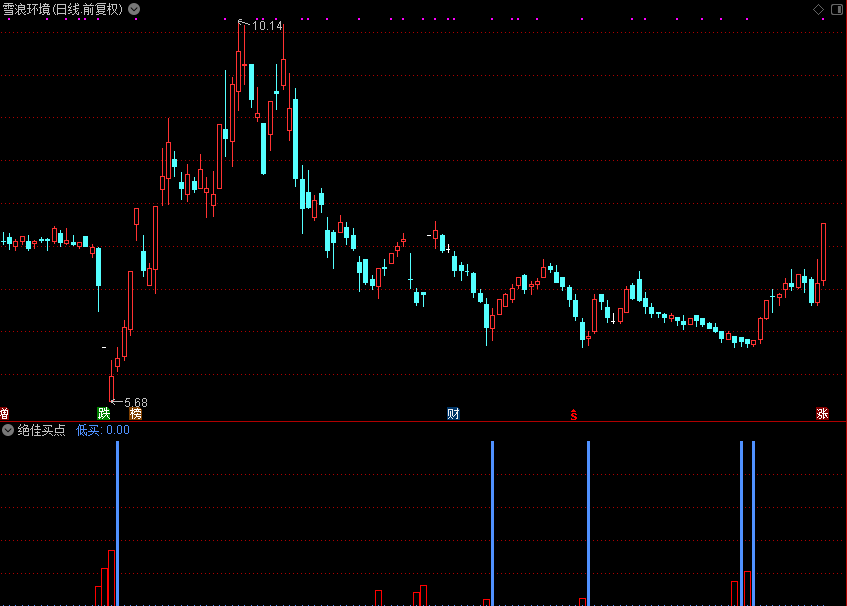Click the brown 榜 event marker
The image size is (847, 606).
pyautogui.click(x=136, y=414)
